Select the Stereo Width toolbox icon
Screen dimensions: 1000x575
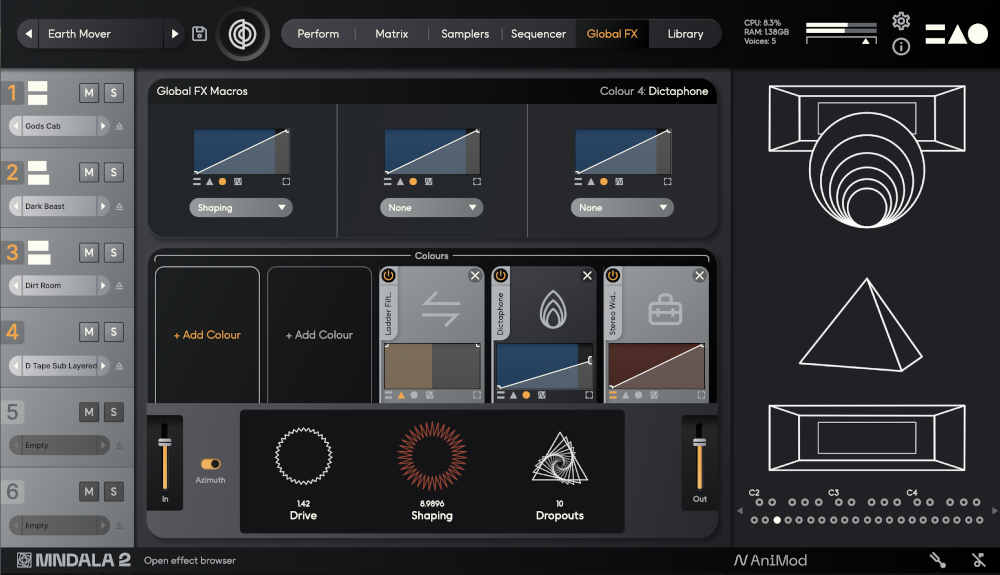pos(665,311)
